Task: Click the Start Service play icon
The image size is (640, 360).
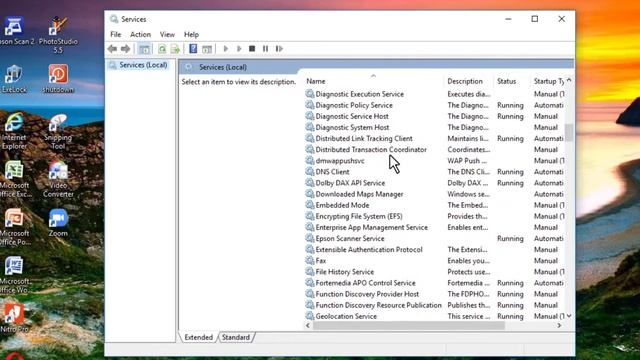Action: 226,49
